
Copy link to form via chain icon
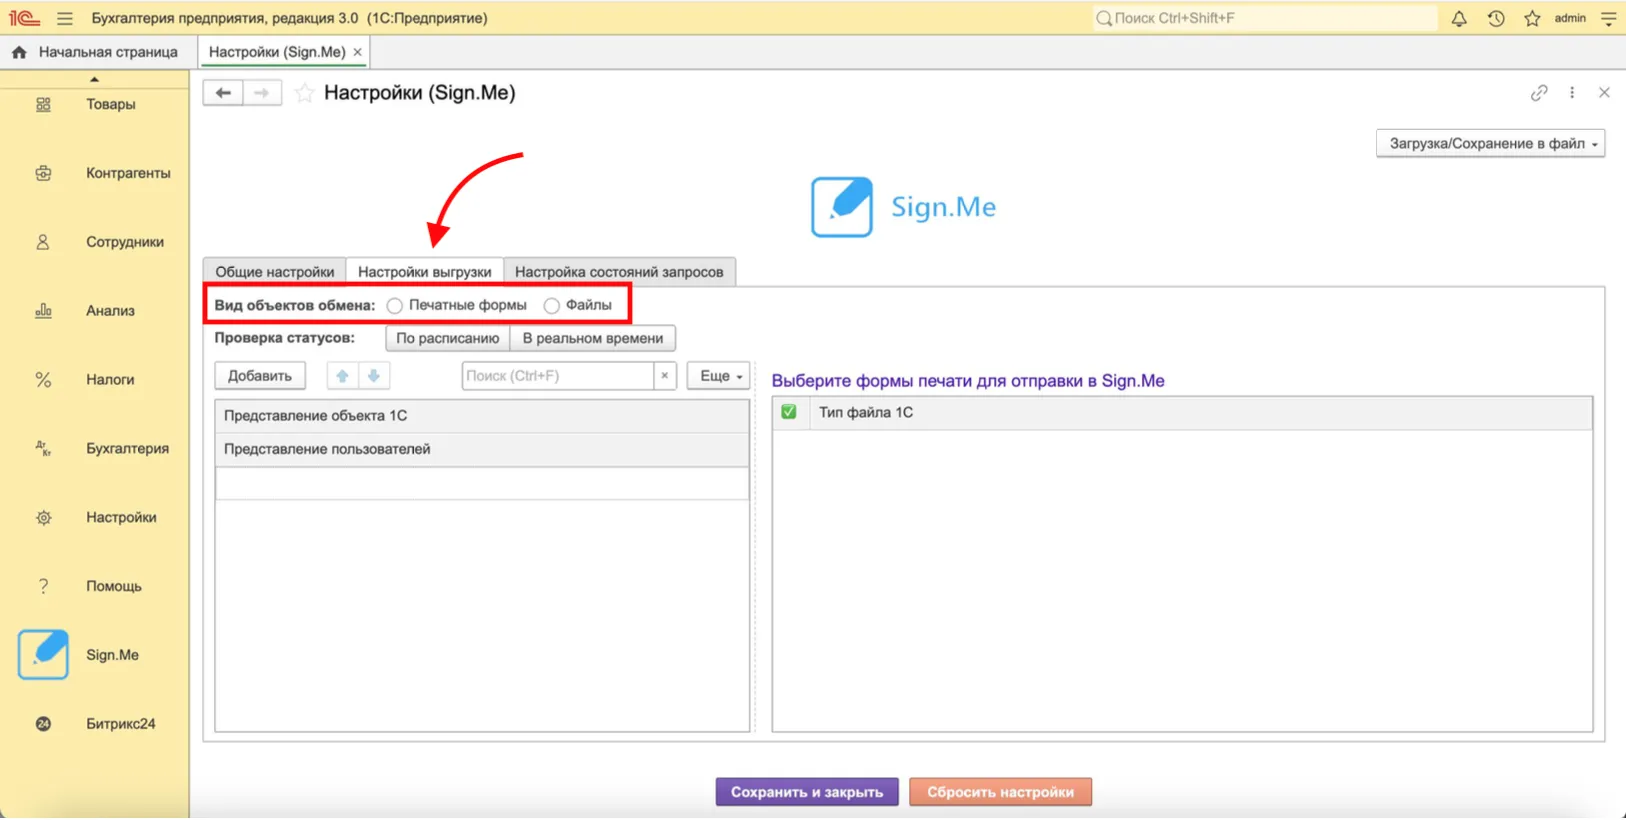[x=1539, y=93]
